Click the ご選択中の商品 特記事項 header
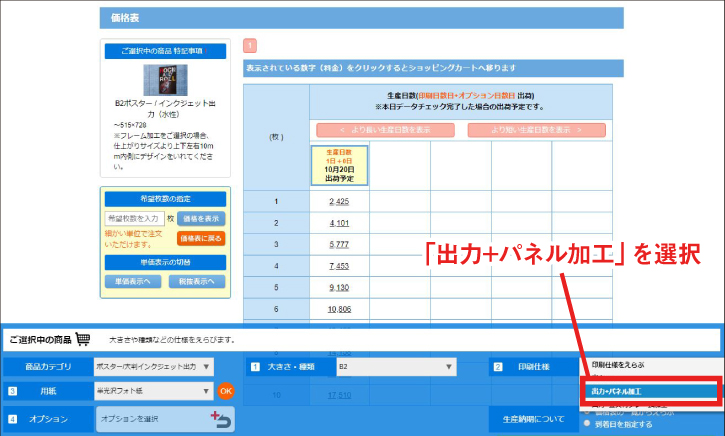Image resolution: width=725 pixels, height=436 pixels. (x=166, y=51)
